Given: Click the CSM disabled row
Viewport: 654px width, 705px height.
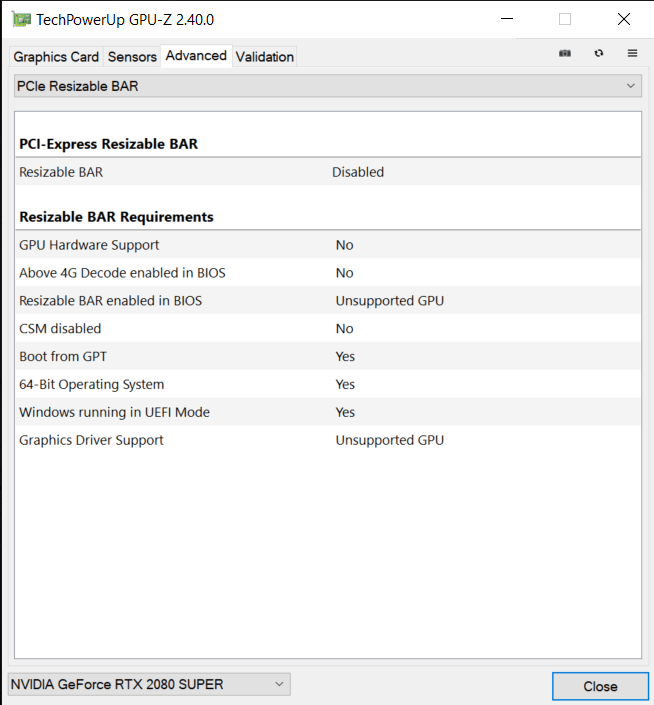Looking at the screenshot, I should [x=328, y=328].
